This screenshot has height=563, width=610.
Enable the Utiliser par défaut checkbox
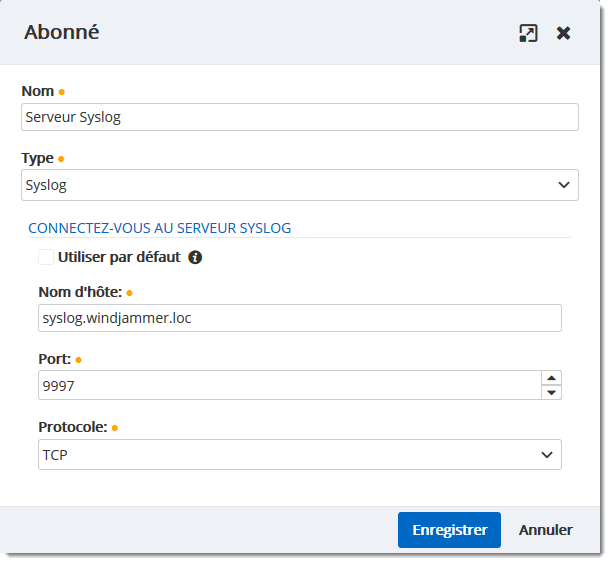(x=46, y=257)
